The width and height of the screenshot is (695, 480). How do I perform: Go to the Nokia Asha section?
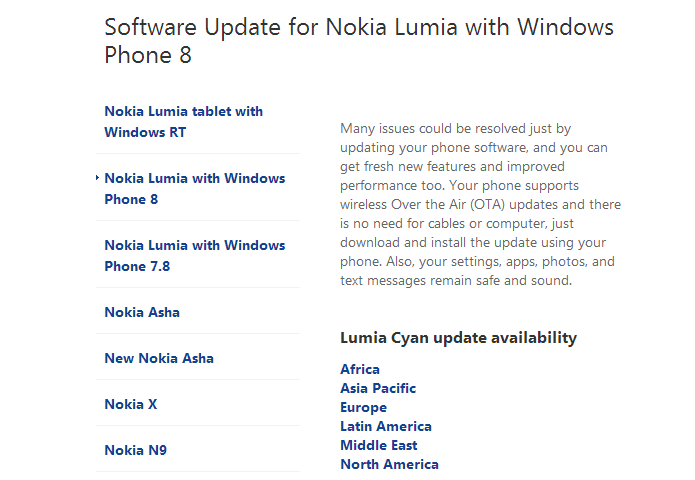pos(142,312)
